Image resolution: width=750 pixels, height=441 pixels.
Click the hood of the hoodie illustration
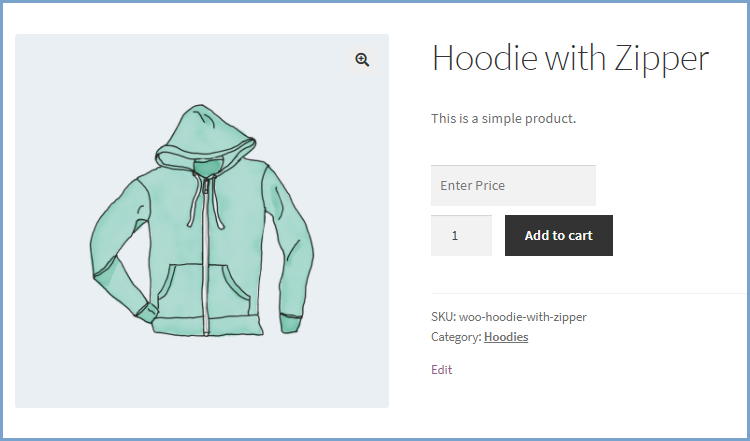pos(206,134)
